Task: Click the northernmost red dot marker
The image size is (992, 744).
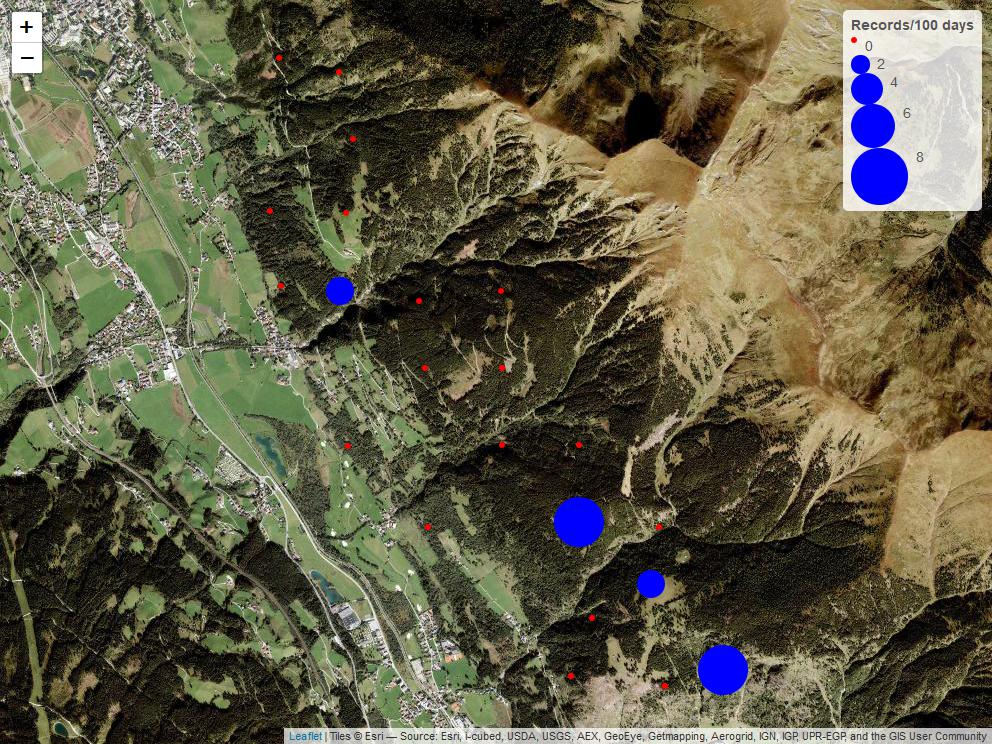Action: coord(279,58)
